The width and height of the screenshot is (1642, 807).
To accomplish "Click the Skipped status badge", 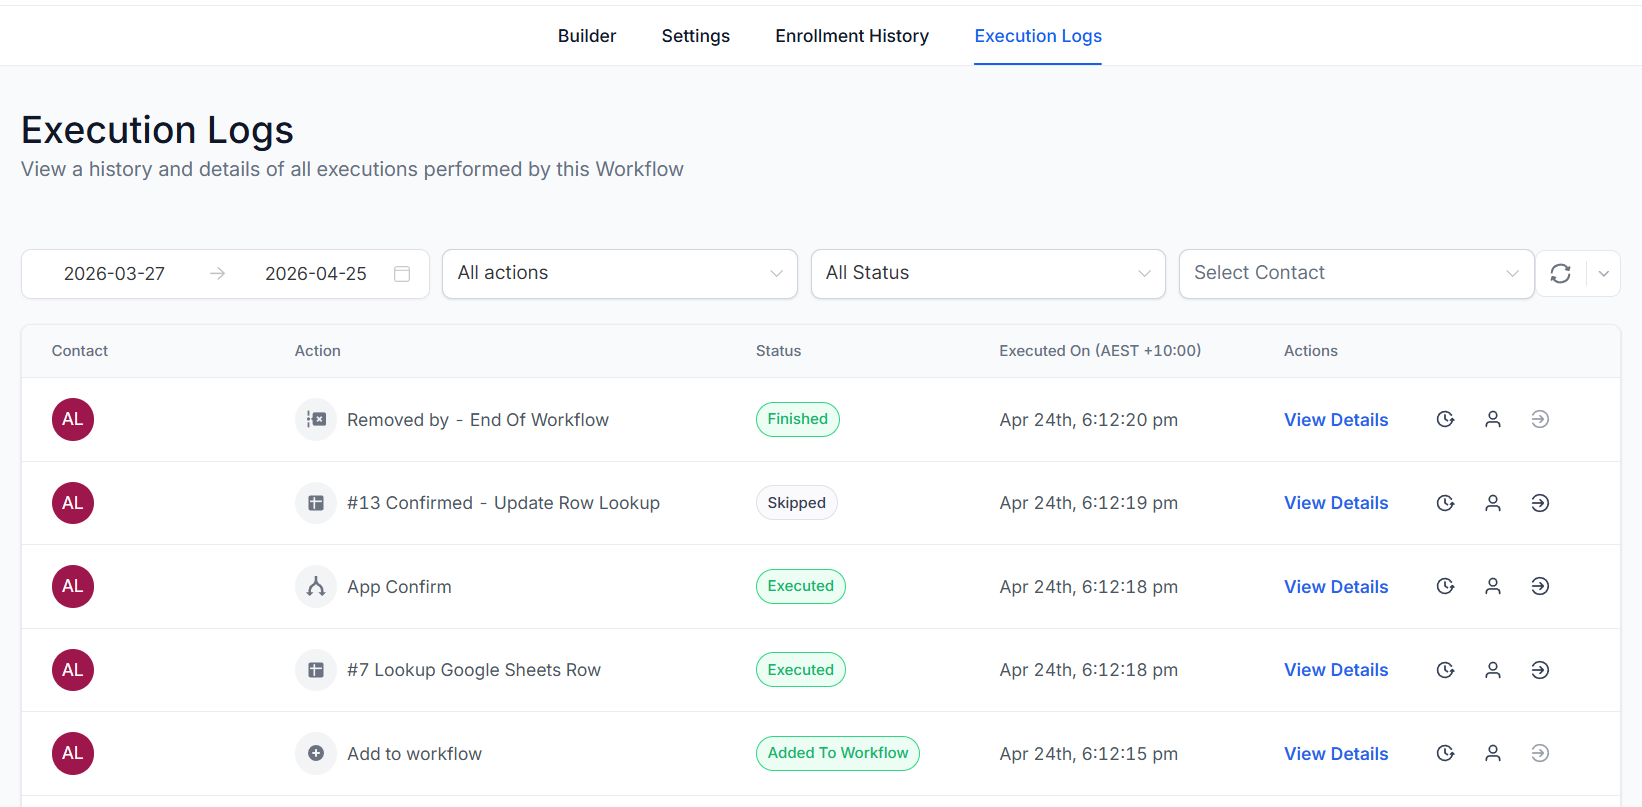I will (797, 503).
